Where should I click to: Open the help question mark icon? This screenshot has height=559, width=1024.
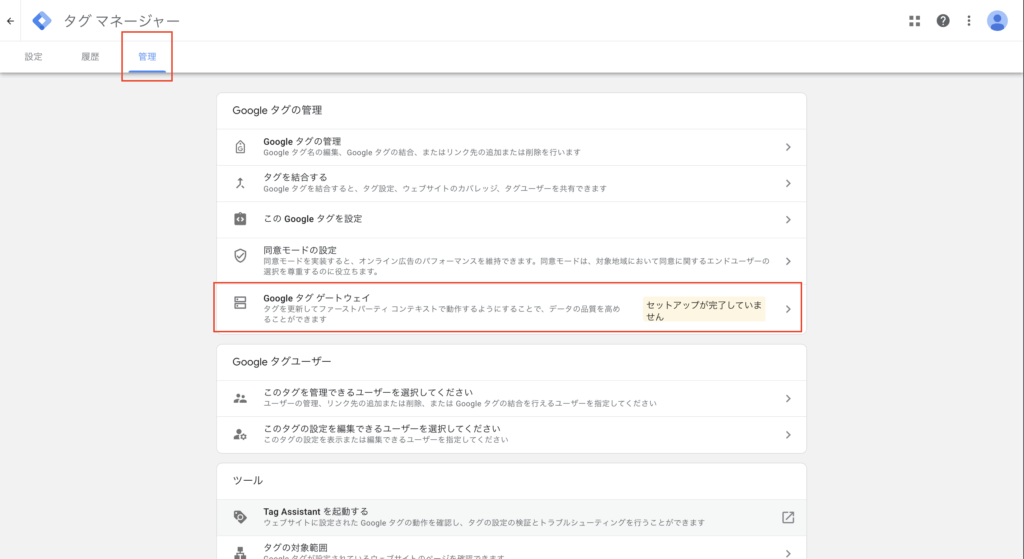(x=943, y=21)
